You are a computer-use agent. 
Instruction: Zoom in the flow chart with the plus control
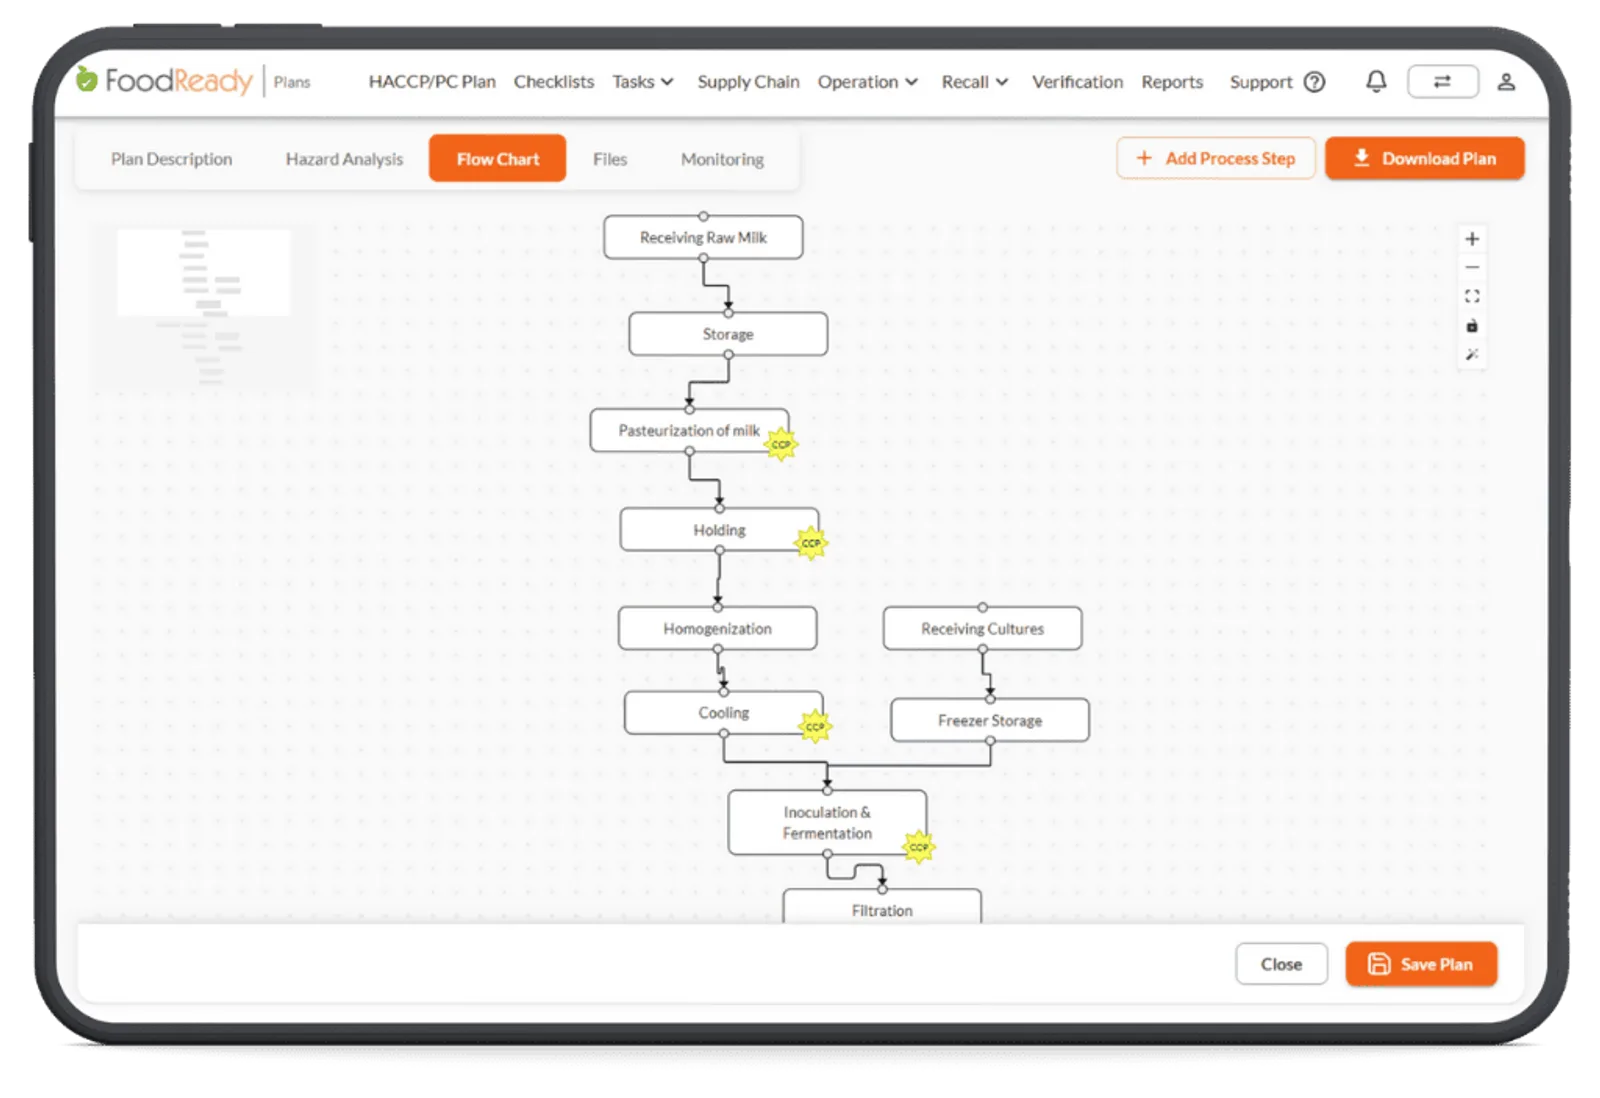(x=1472, y=239)
